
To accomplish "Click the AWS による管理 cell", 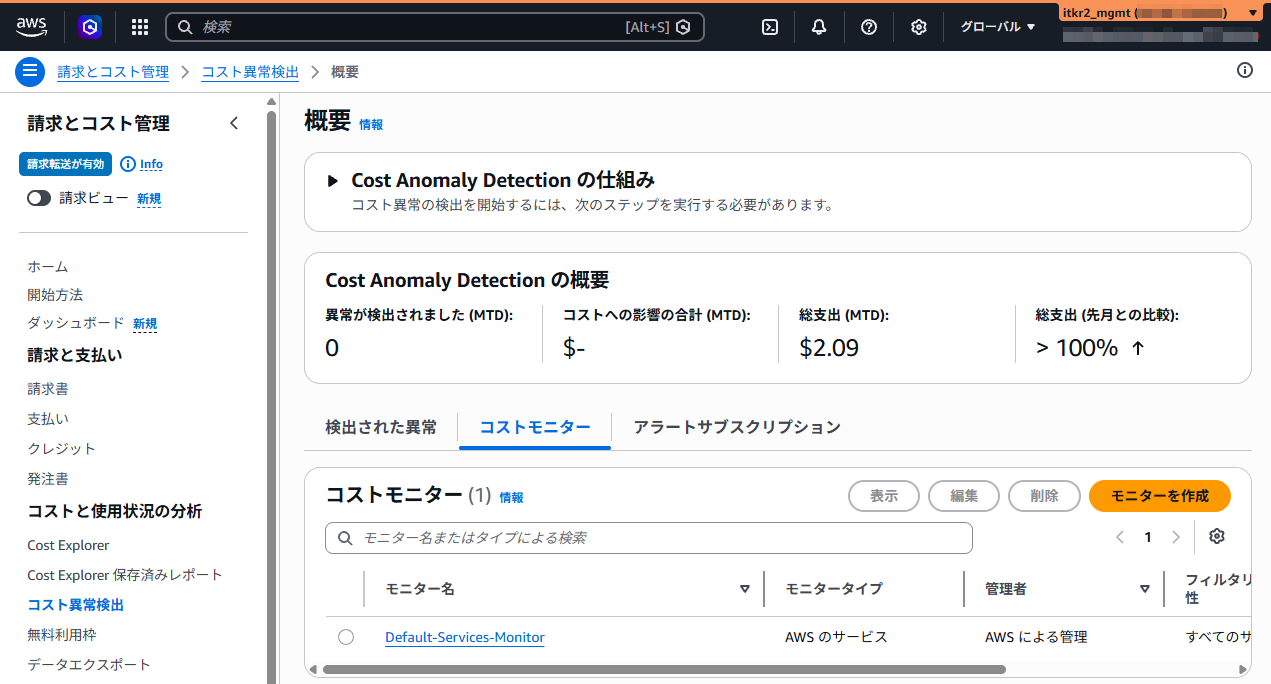I will click(1036, 637).
